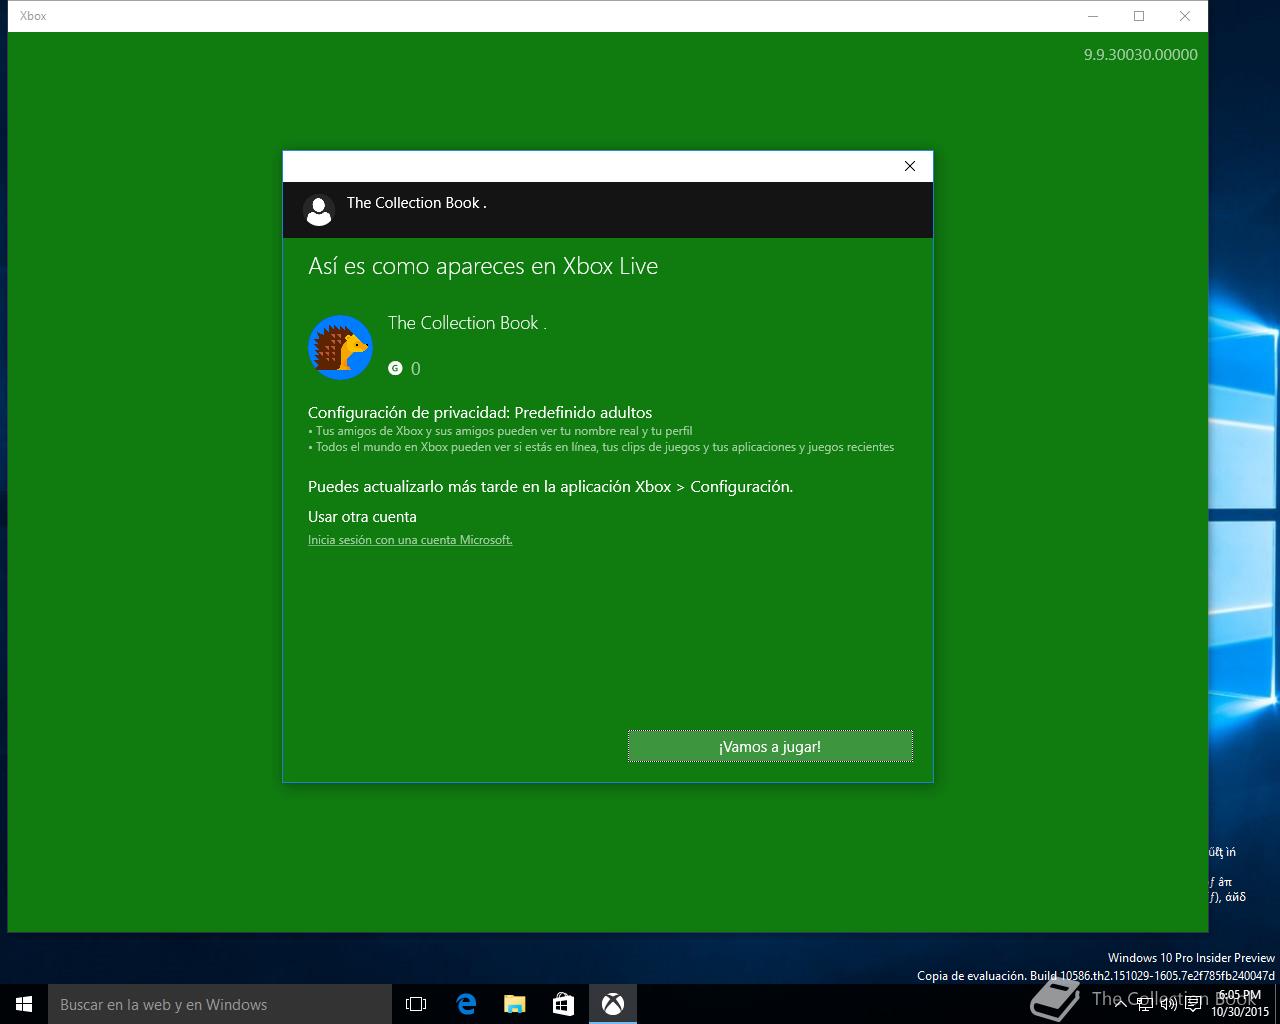This screenshot has width=1280, height=1024.
Task: Open the taskbar clock showing 6:05 PM
Action: point(1240,1004)
